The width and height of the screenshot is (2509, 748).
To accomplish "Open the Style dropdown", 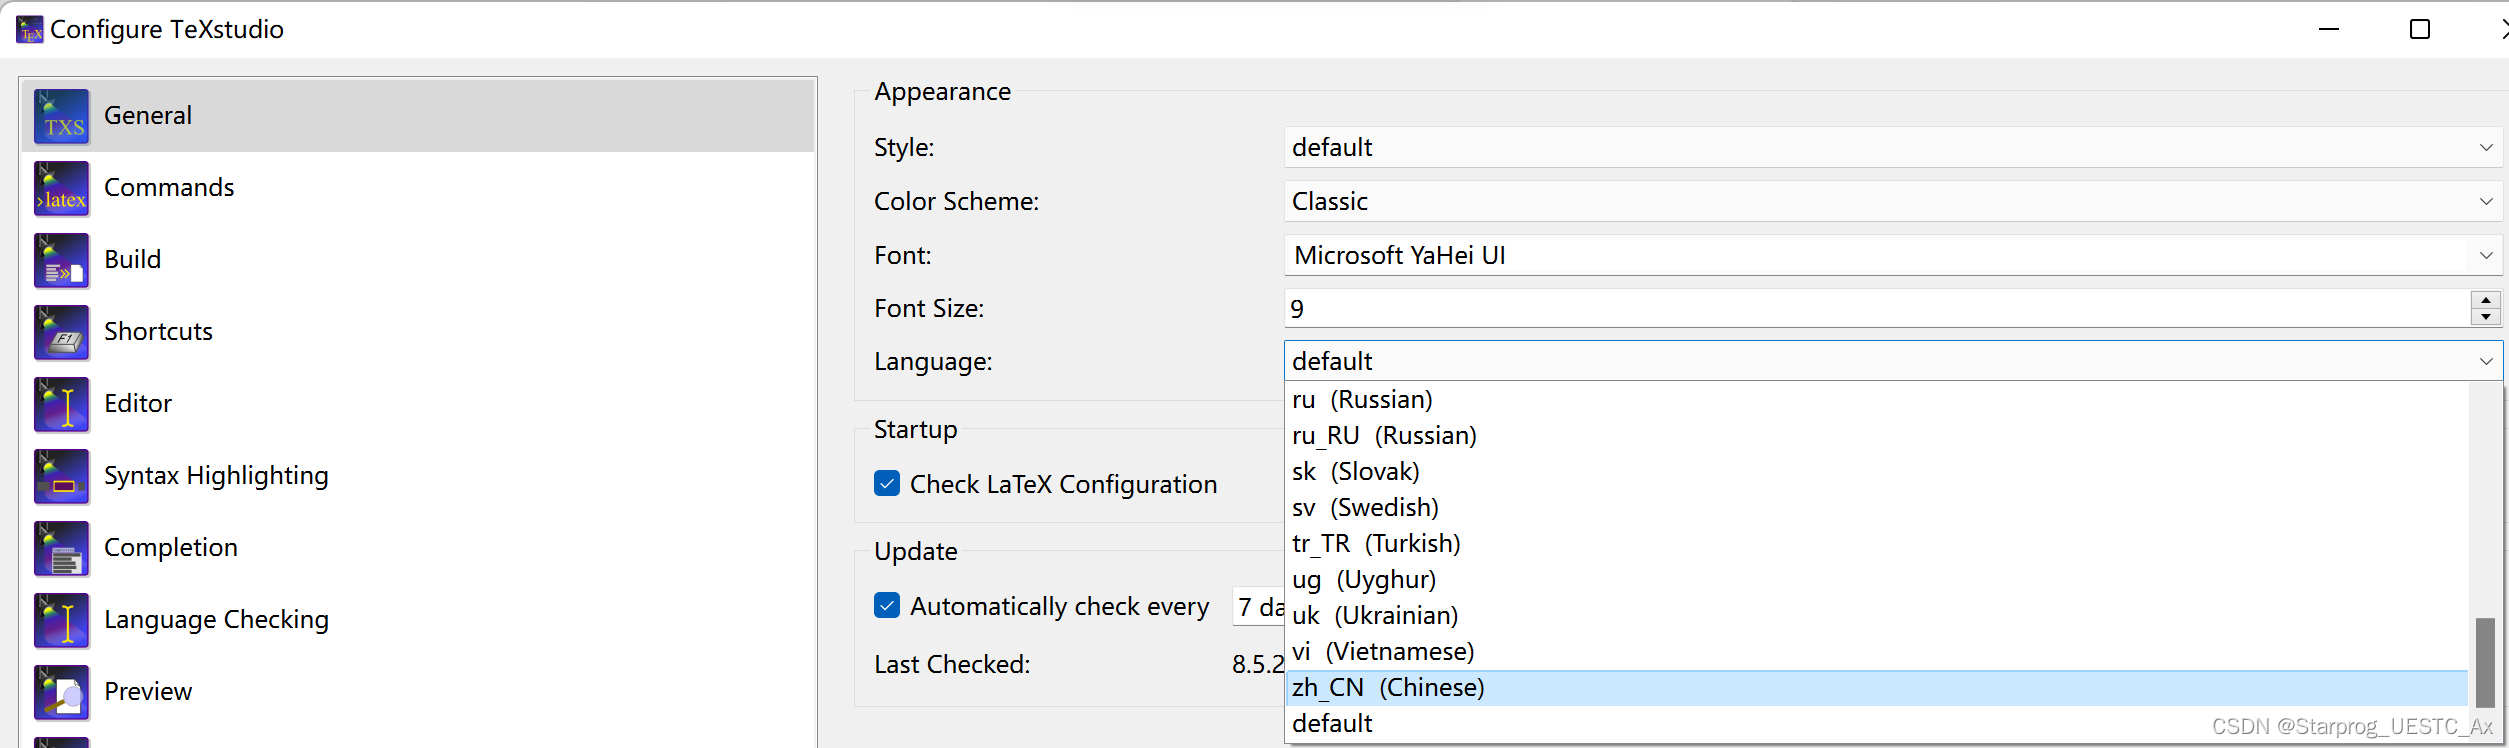I will click(1893, 147).
